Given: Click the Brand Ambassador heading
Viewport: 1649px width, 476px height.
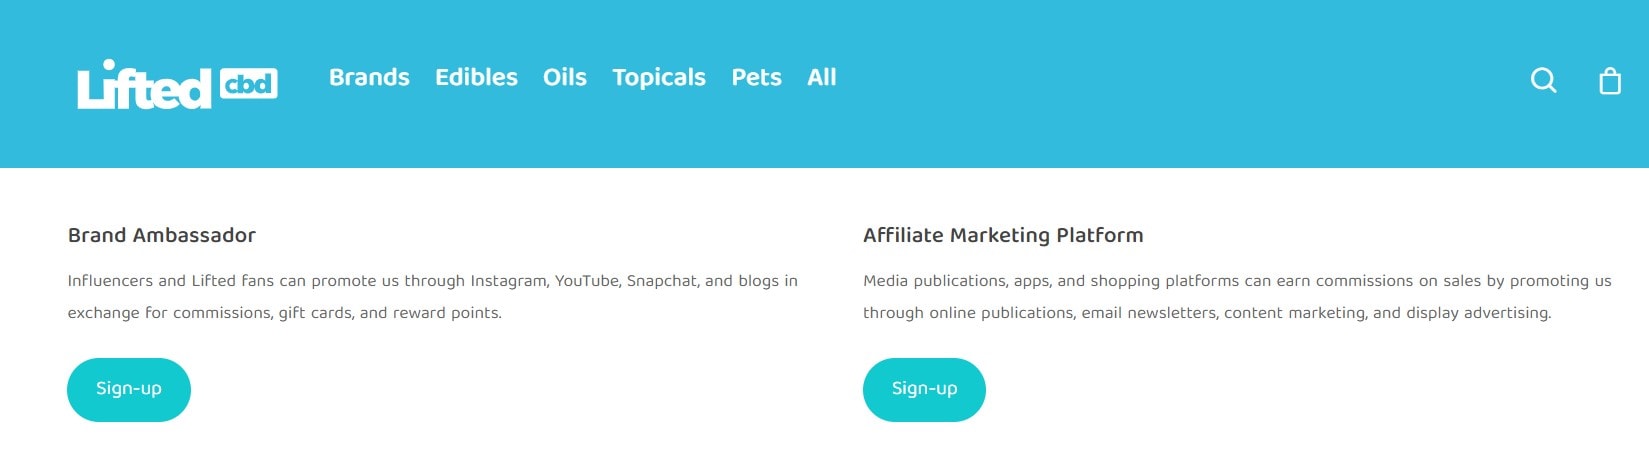Looking at the screenshot, I should click(162, 235).
